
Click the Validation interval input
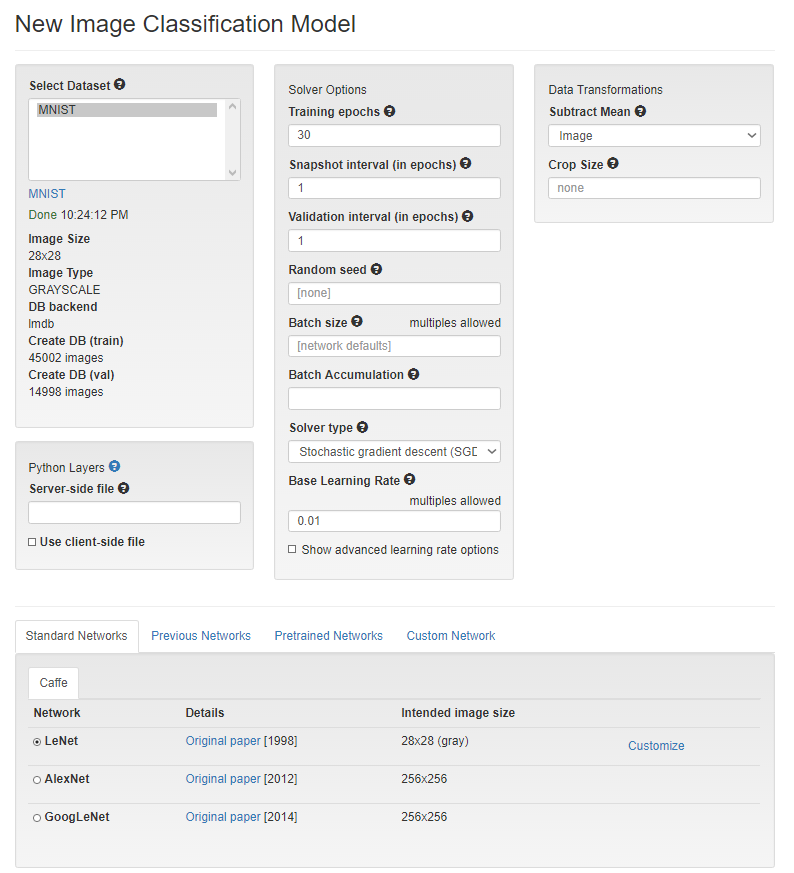(x=394, y=241)
